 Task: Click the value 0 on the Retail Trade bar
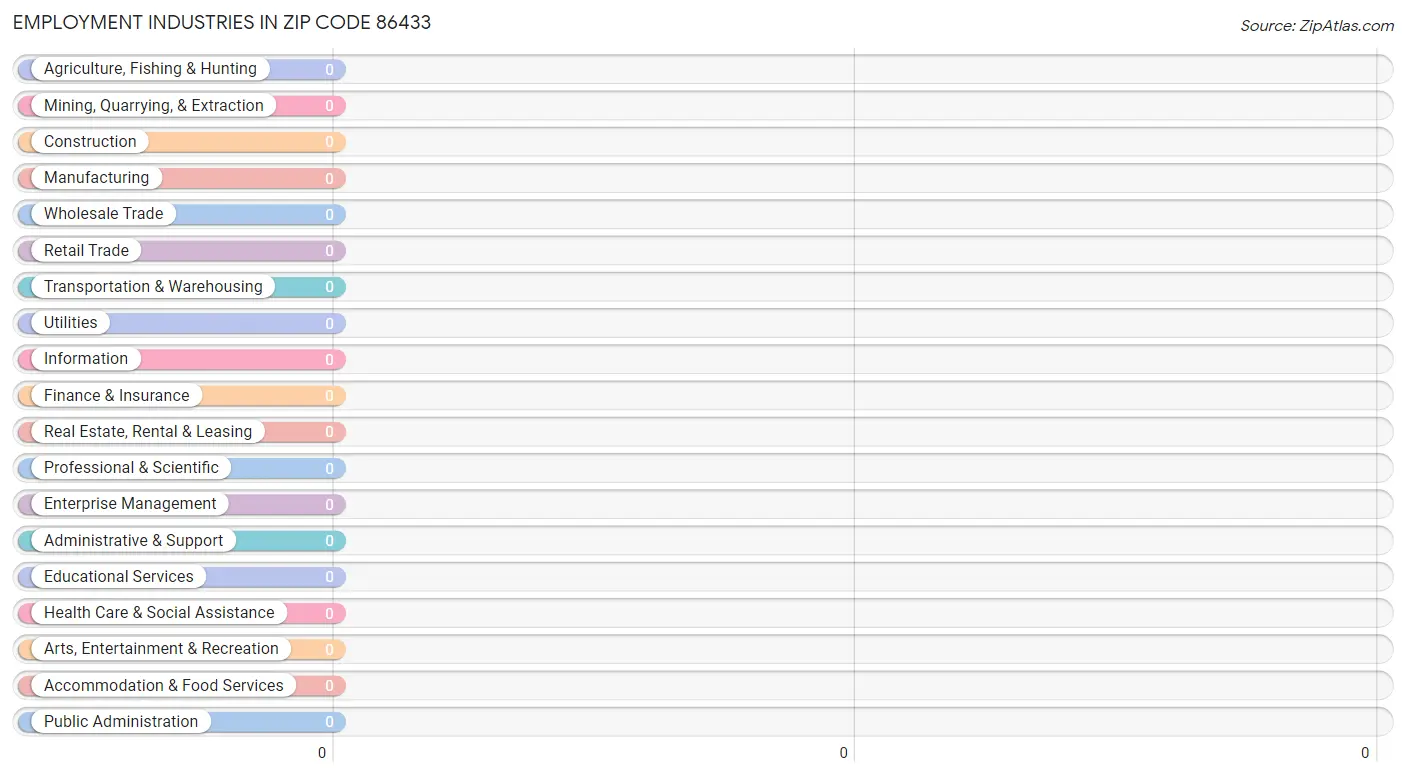tap(329, 251)
